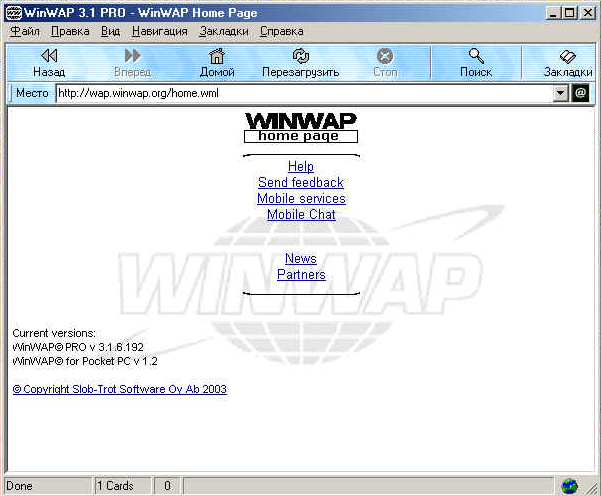This screenshot has height=496, width=601.
Task: Click 'WinWAP© for Pocket PC v 1.2' text
Action: tap(85, 361)
